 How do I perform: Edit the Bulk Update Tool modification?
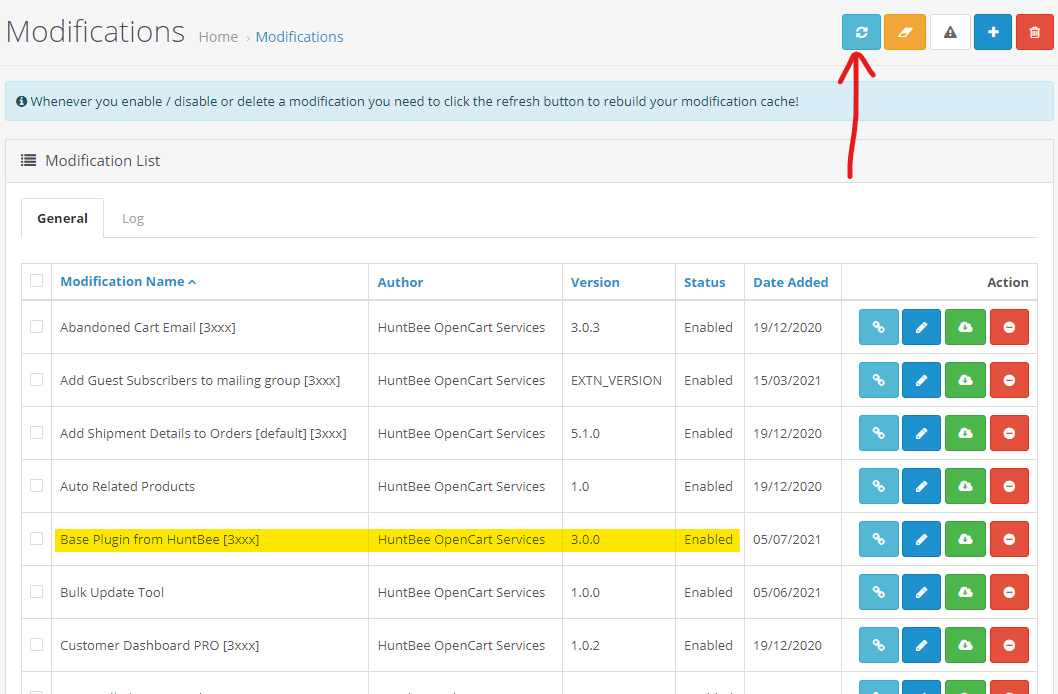click(921, 591)
